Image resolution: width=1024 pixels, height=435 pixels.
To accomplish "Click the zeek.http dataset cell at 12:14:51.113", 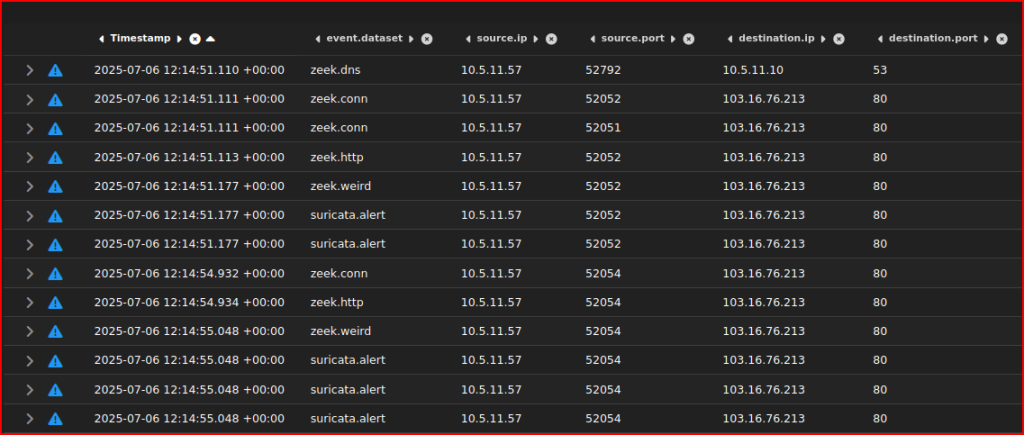I will click(x=338, y=158).
